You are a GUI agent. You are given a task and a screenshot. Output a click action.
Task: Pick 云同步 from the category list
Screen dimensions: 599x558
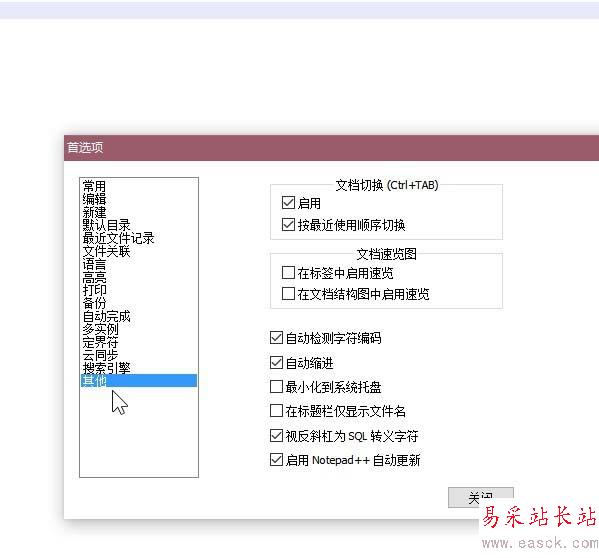[139, 354]
